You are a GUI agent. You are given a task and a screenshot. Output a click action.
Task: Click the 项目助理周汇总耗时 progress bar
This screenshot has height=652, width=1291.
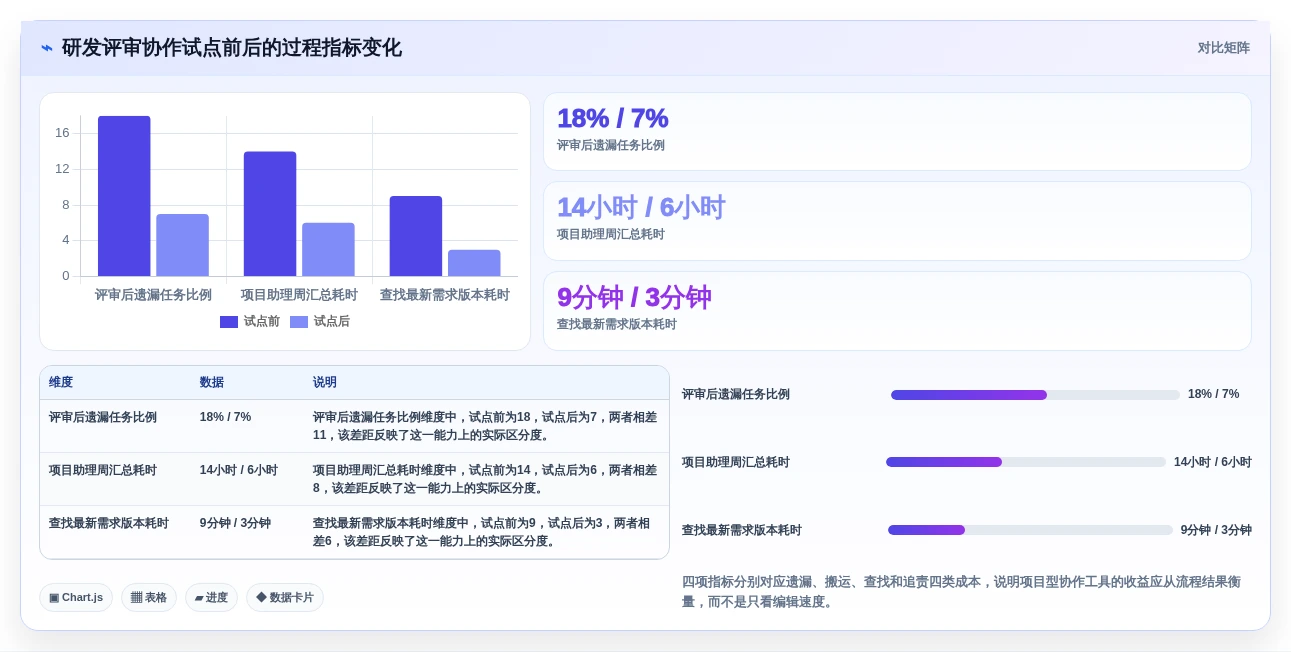1026,462
